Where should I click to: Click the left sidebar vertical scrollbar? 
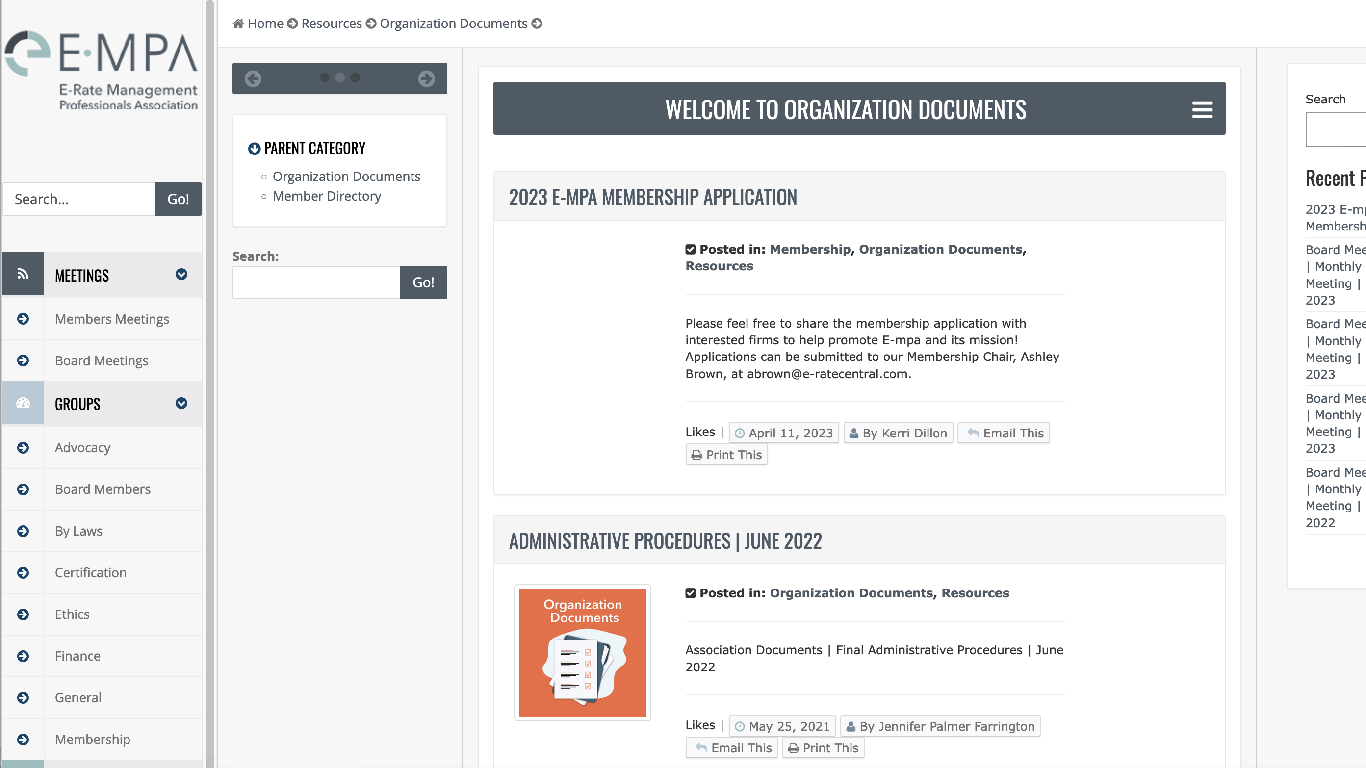coord(210,384)
